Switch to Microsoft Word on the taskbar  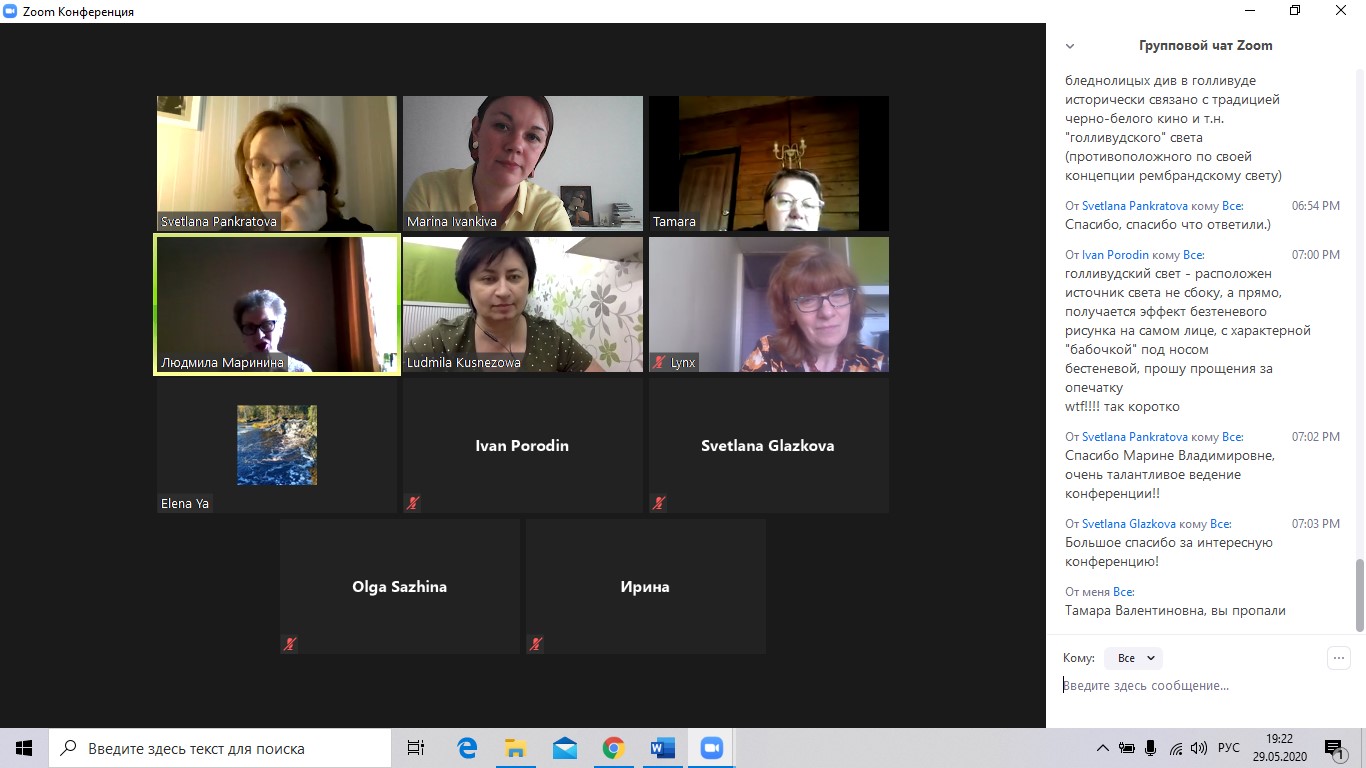coord(663,748)
